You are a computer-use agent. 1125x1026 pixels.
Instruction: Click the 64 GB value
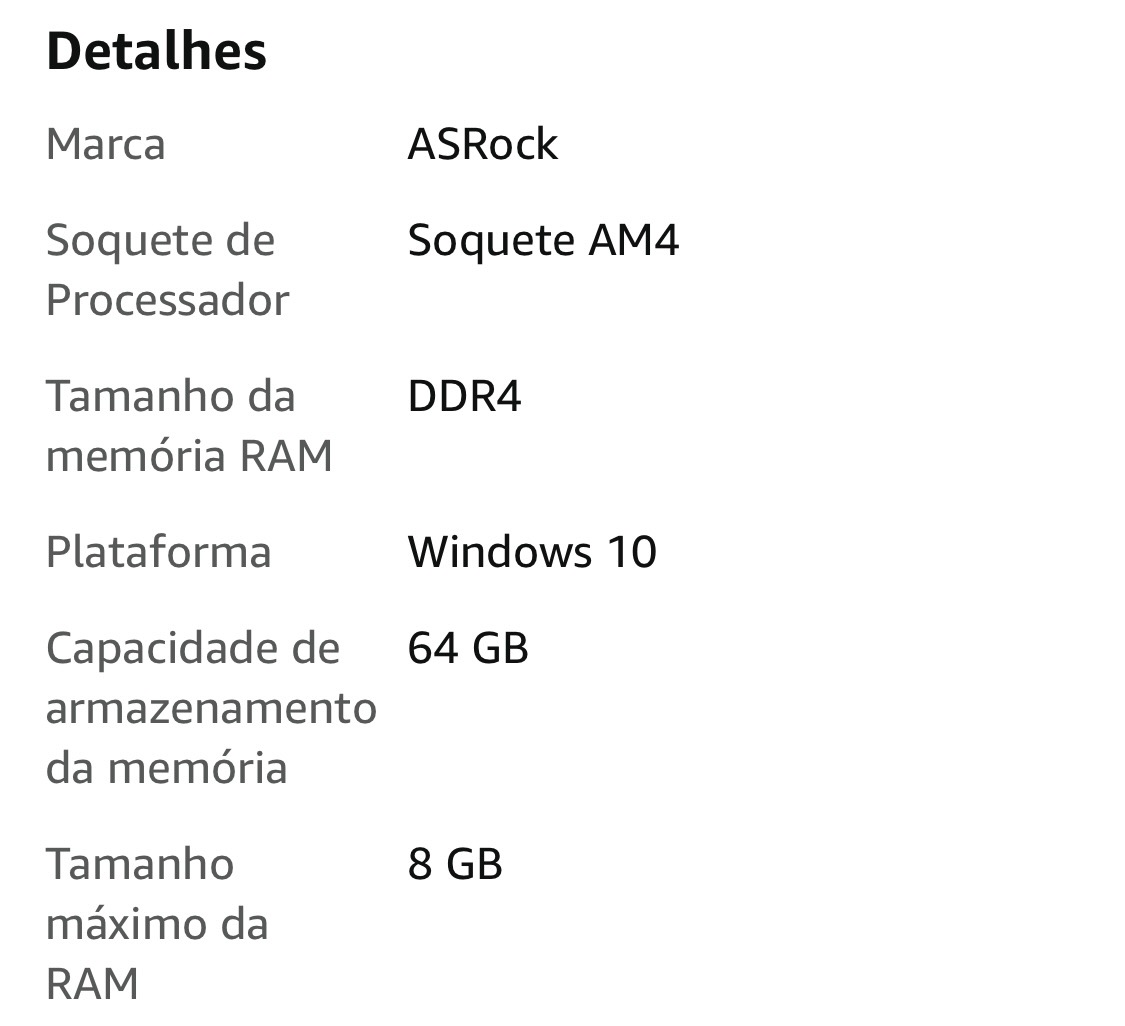pos(468,648)
